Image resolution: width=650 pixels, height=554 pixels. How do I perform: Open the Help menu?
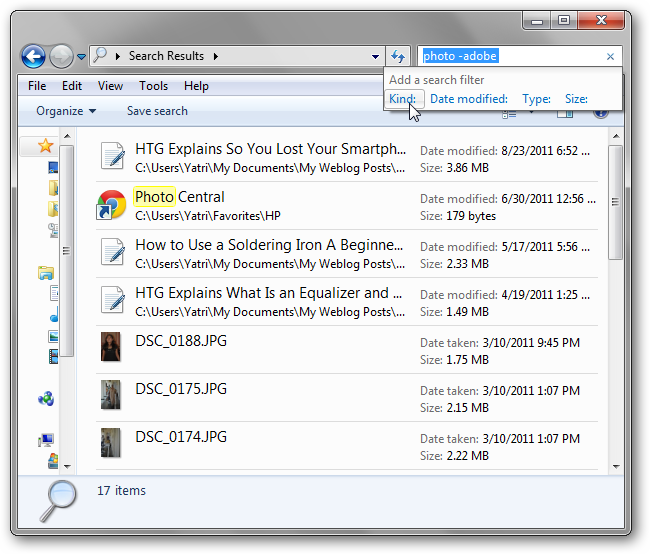pyautogui.click(x=196, y=86)
